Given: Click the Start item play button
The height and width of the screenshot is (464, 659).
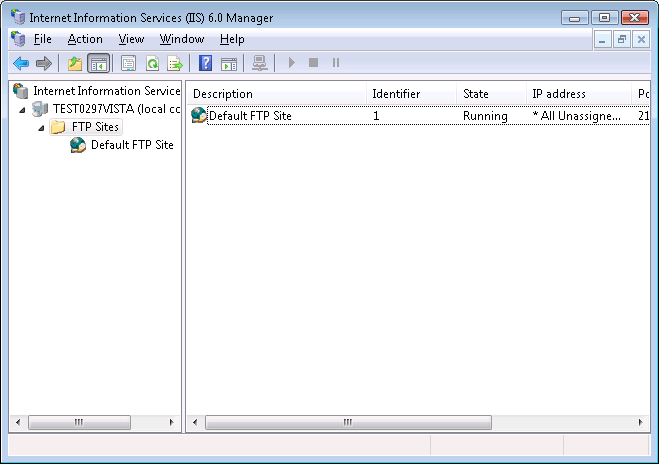Looking at the screenshot, I should (292, 63).
